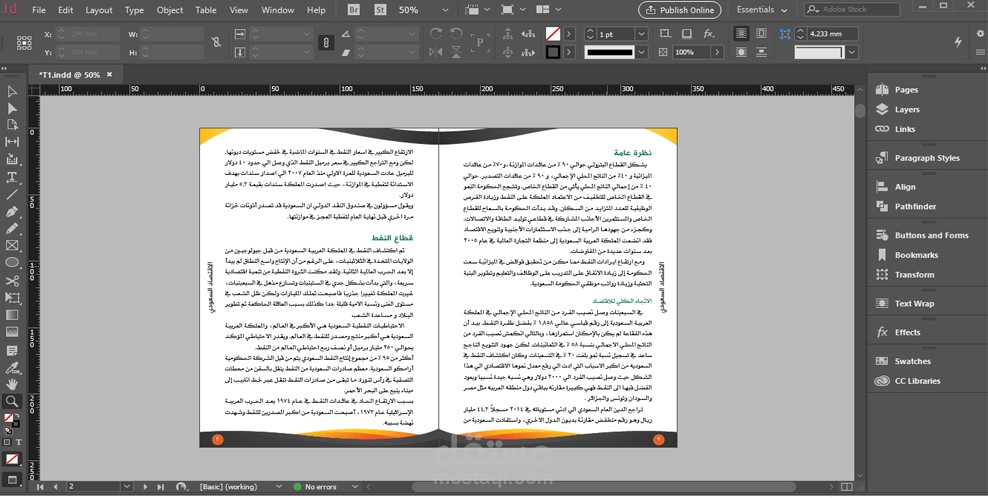Click the fill color swatch in control bar
The width and height of the screenshot is (988, 498).
(x=553, y=34)
